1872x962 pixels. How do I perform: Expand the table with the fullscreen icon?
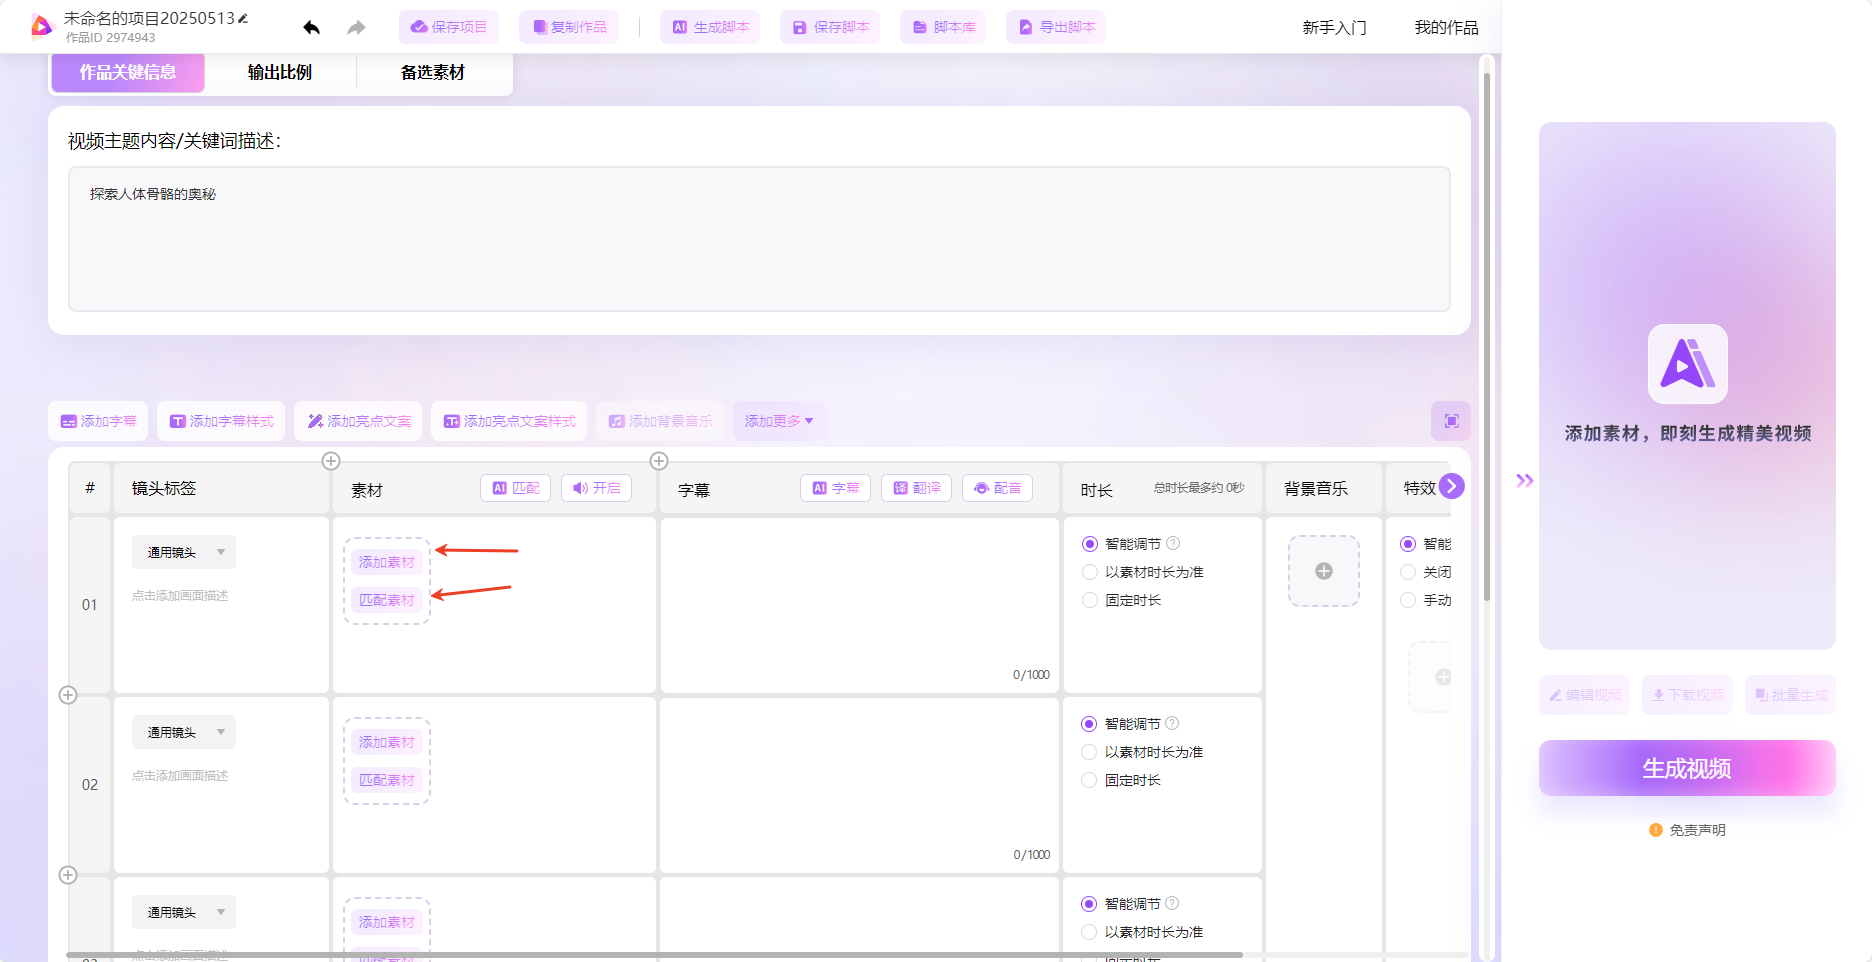pyautogui.click(x=1450, y=420)
